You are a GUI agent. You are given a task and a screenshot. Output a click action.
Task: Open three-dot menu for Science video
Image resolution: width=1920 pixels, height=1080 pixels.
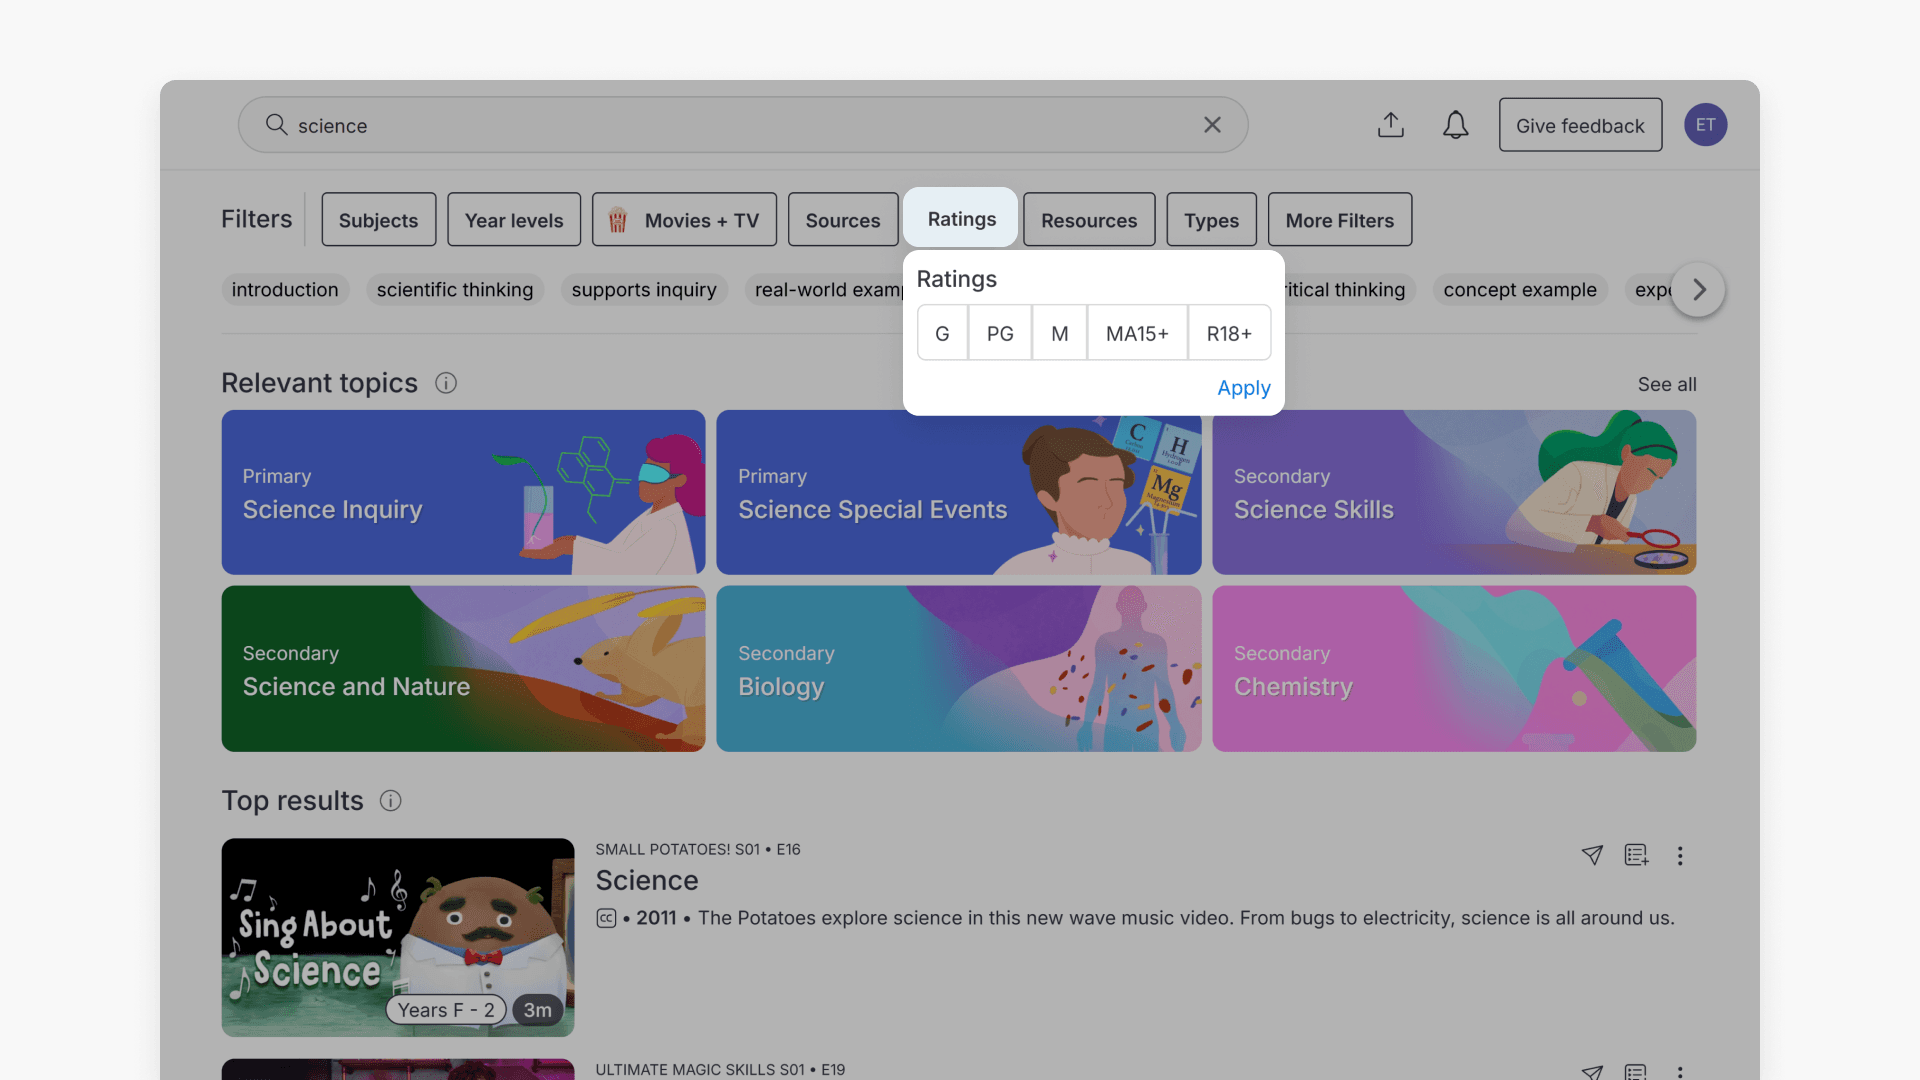click(1680, 856)
